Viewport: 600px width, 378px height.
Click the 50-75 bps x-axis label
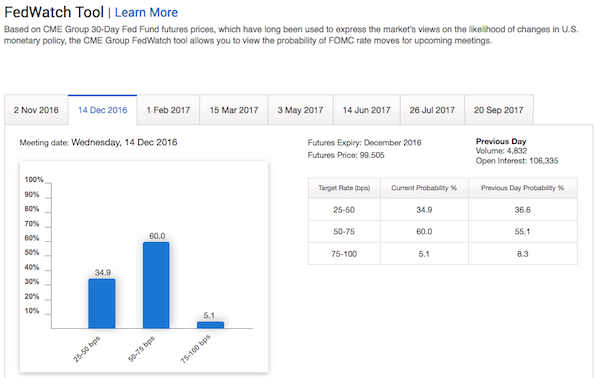(x=141, y=349)
